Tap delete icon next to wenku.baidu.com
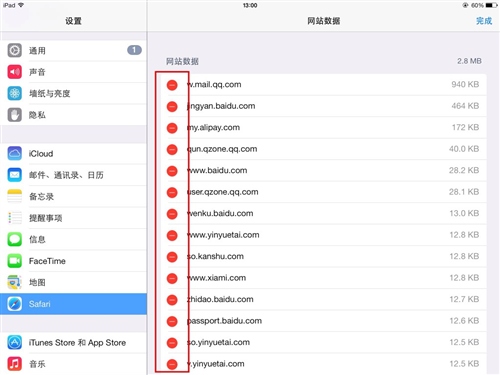 [172, 214]
